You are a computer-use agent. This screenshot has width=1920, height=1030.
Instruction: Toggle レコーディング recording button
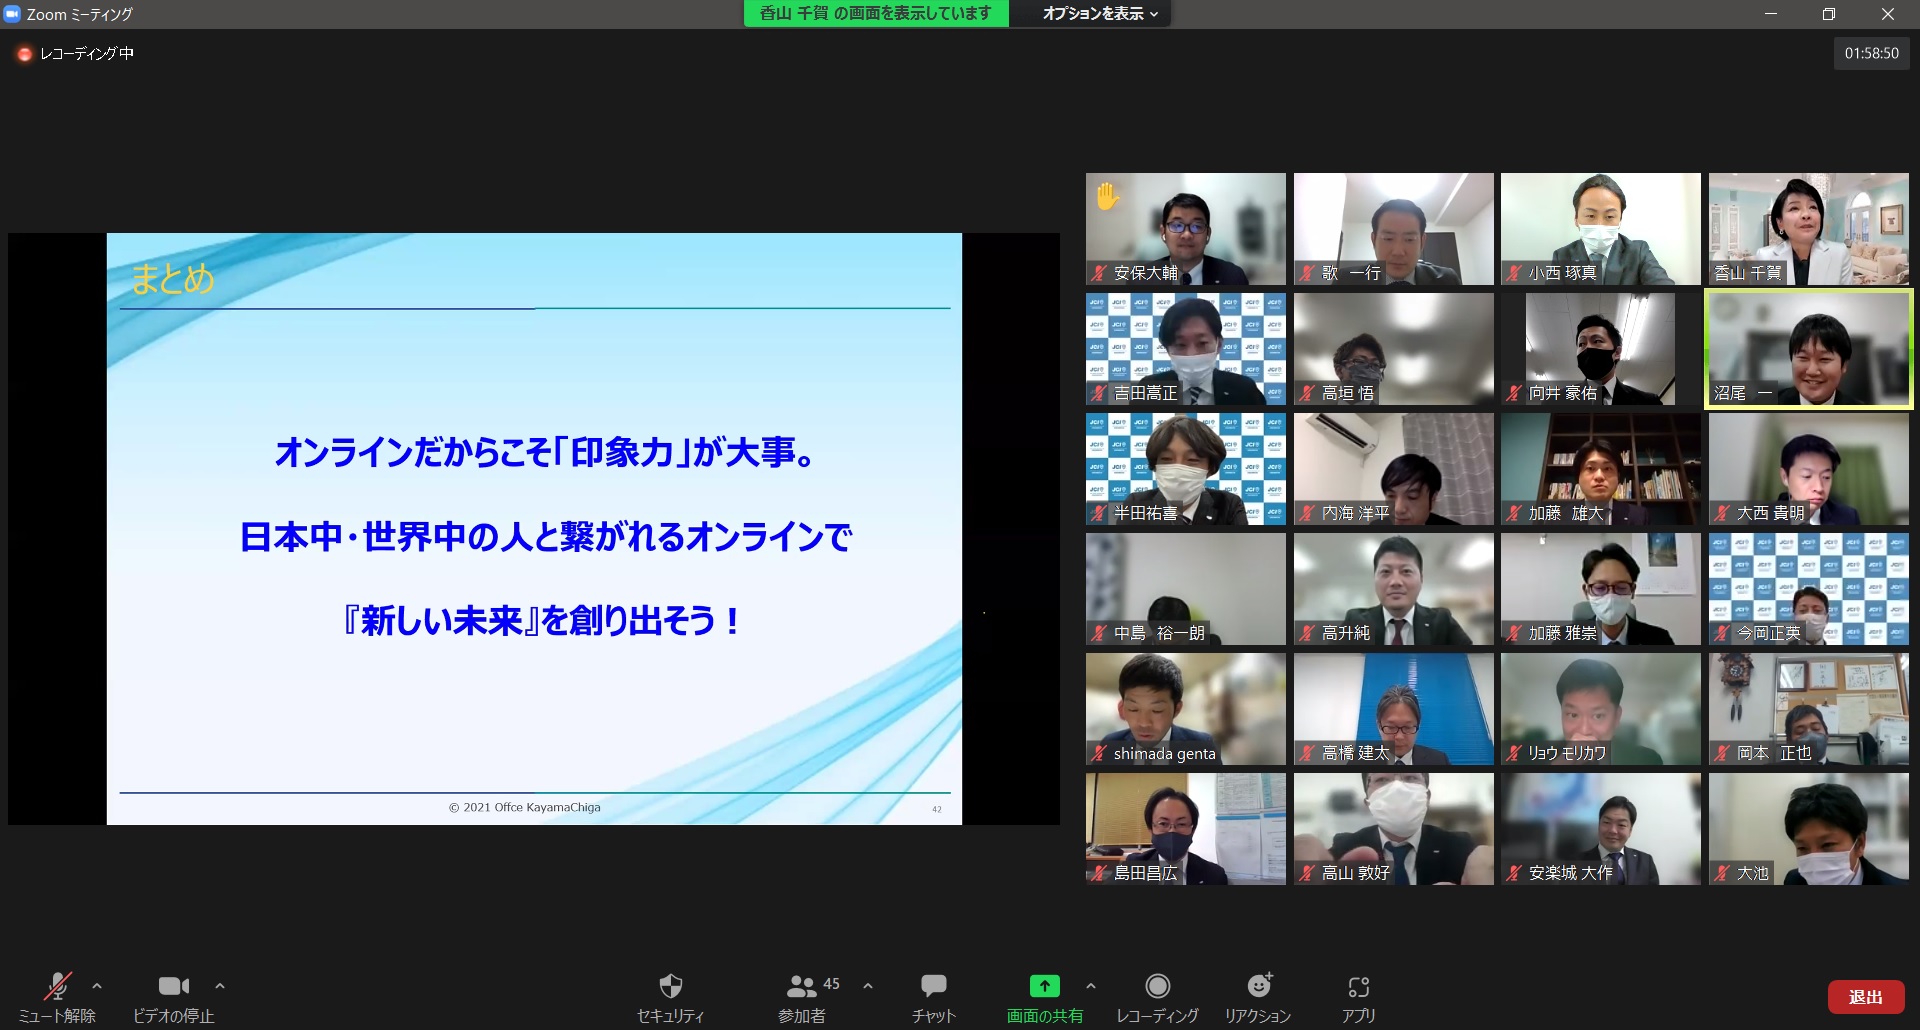tap(1158, 997)
